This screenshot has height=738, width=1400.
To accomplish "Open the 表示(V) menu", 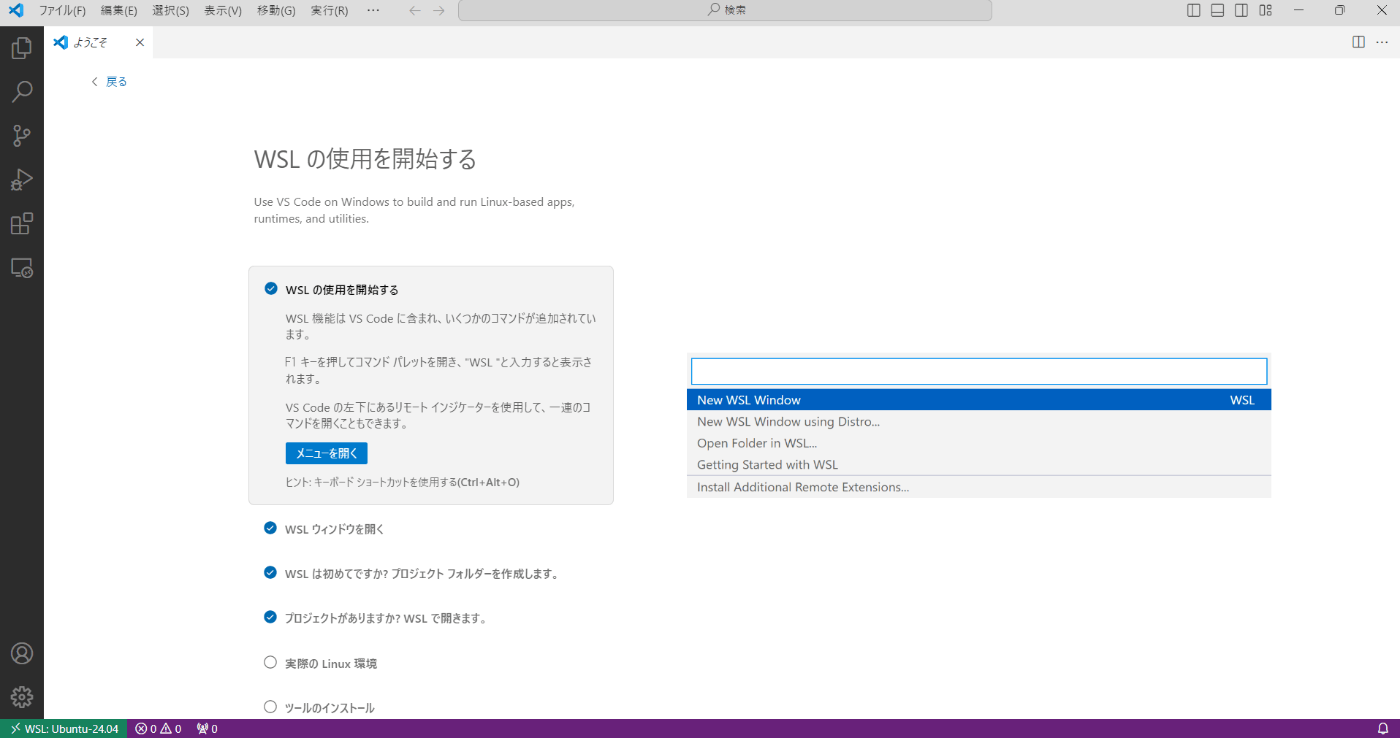I will click(x=223, y=10).
